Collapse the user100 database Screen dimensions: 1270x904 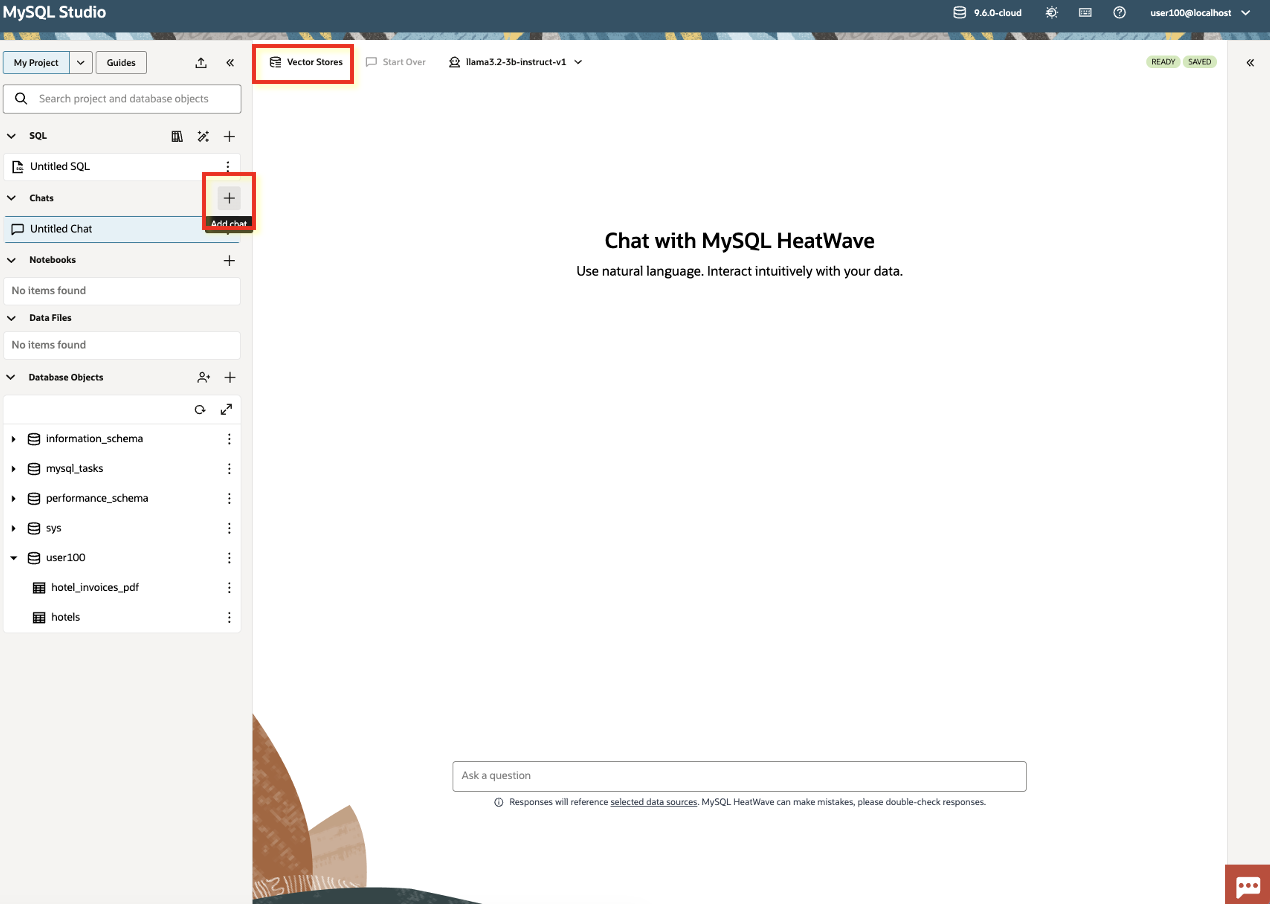[x=14, y=558]
